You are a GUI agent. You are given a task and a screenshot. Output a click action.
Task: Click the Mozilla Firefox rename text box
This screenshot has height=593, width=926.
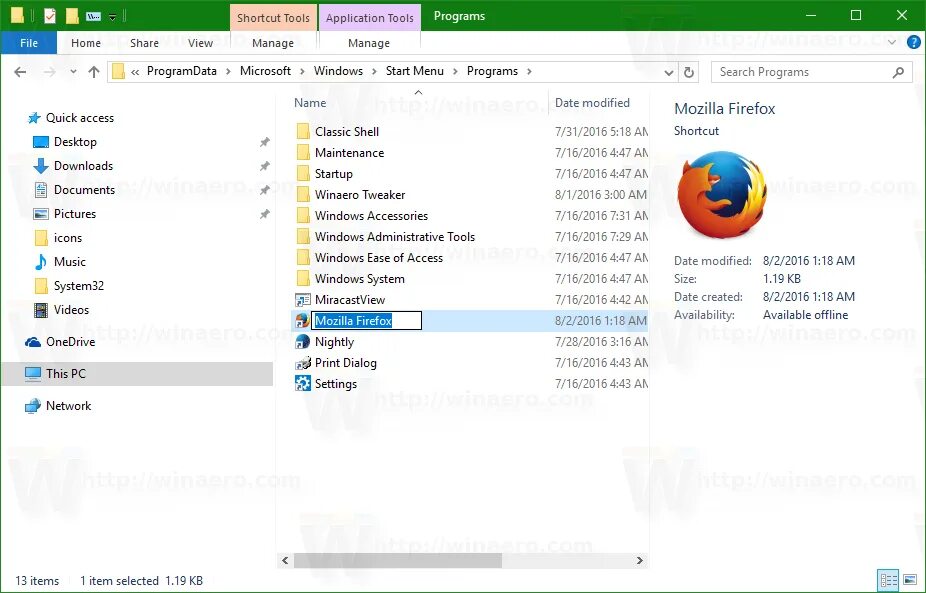pos(366,321)
